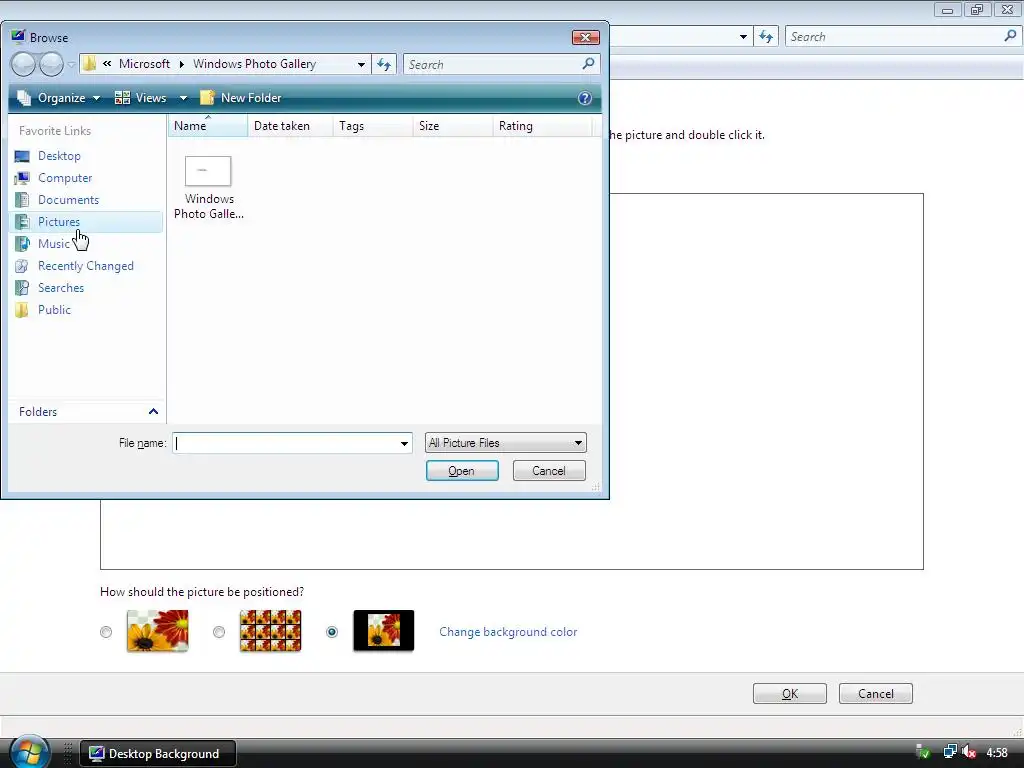Open File name dropdown arrow
The width and height of the screenshot is (1024, 768).
pos(404,443)
